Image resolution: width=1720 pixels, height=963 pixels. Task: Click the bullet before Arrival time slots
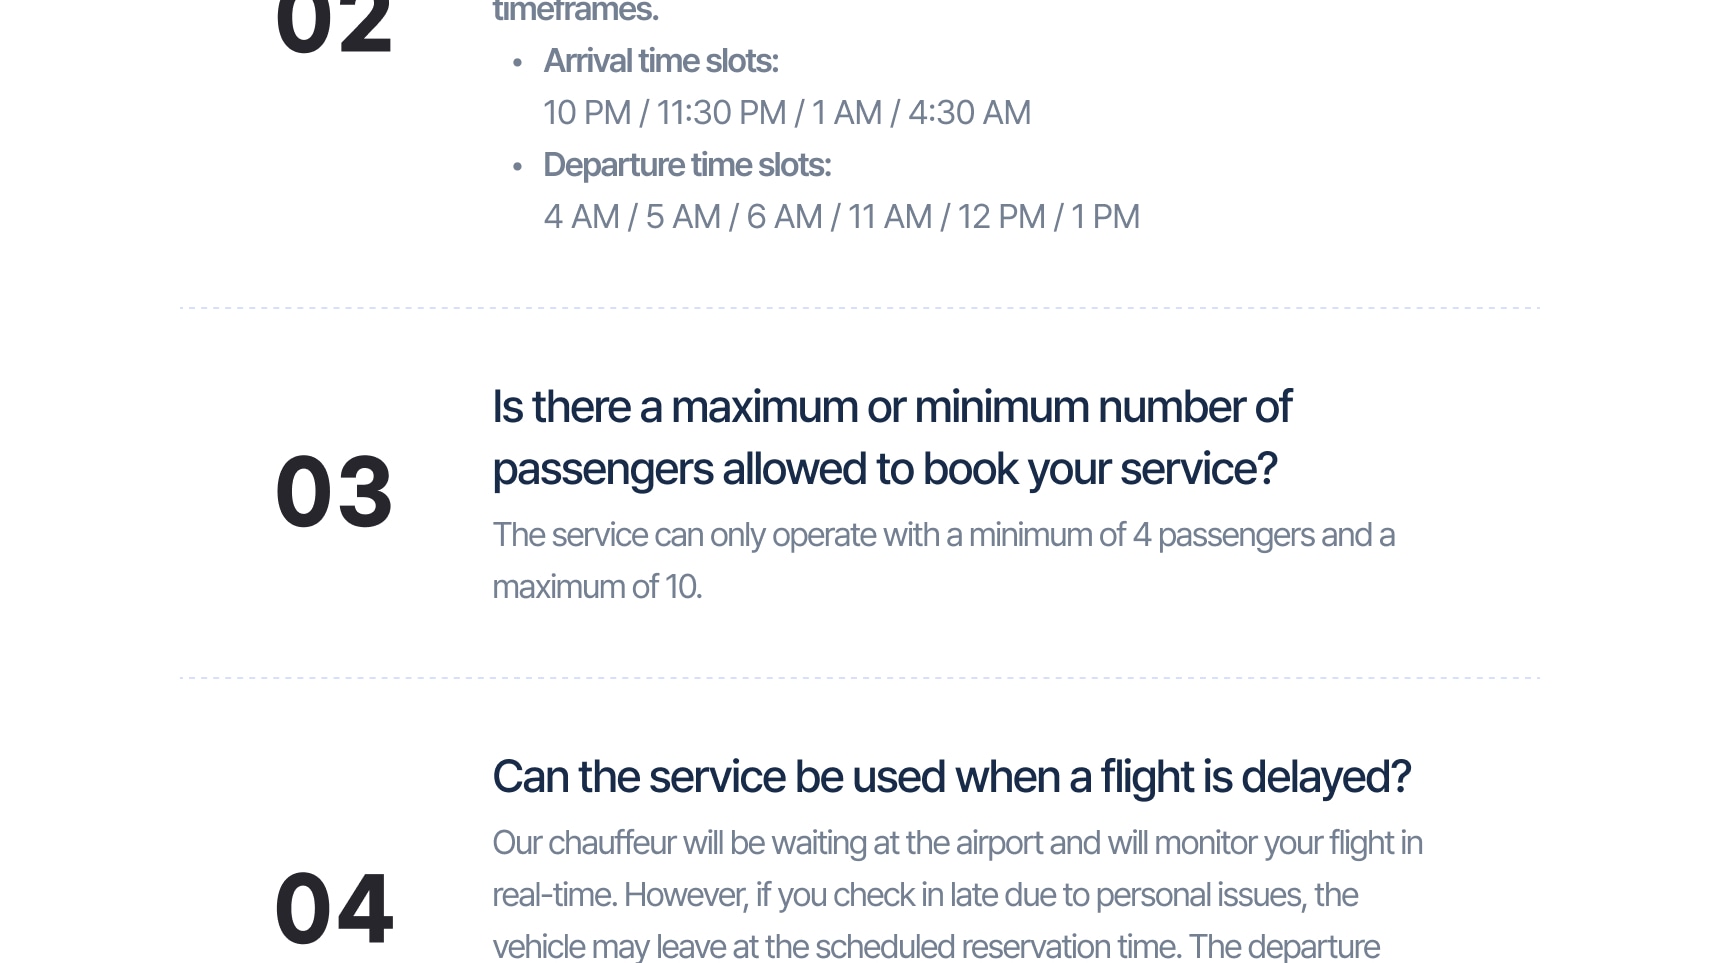[517, 63]
